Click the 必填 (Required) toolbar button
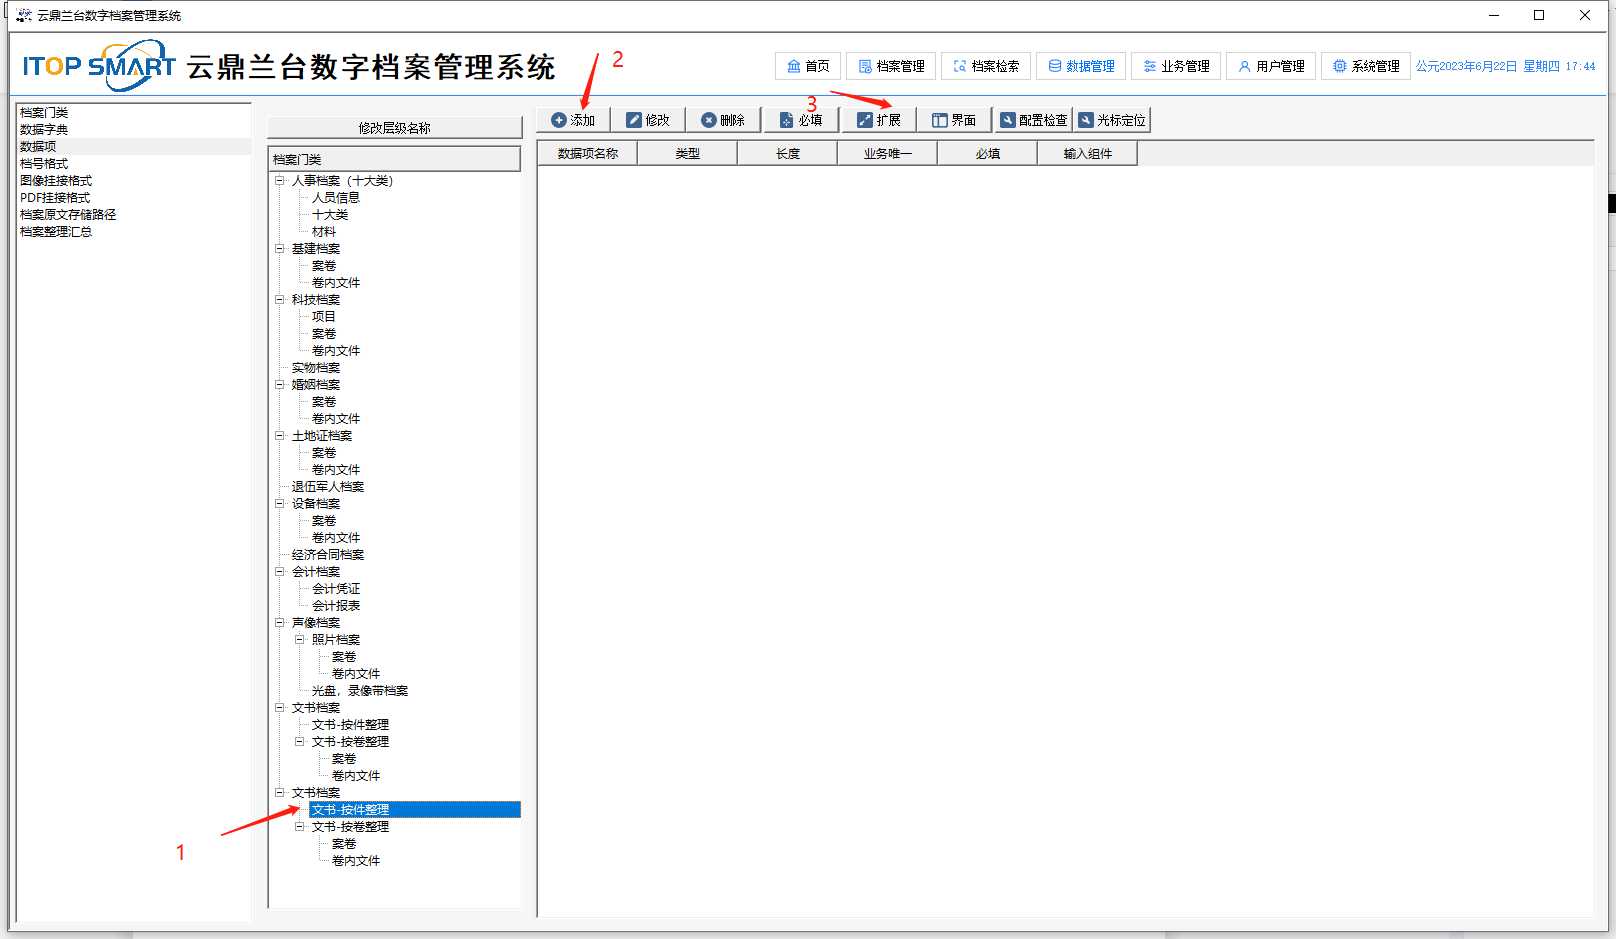 point(801,120)
